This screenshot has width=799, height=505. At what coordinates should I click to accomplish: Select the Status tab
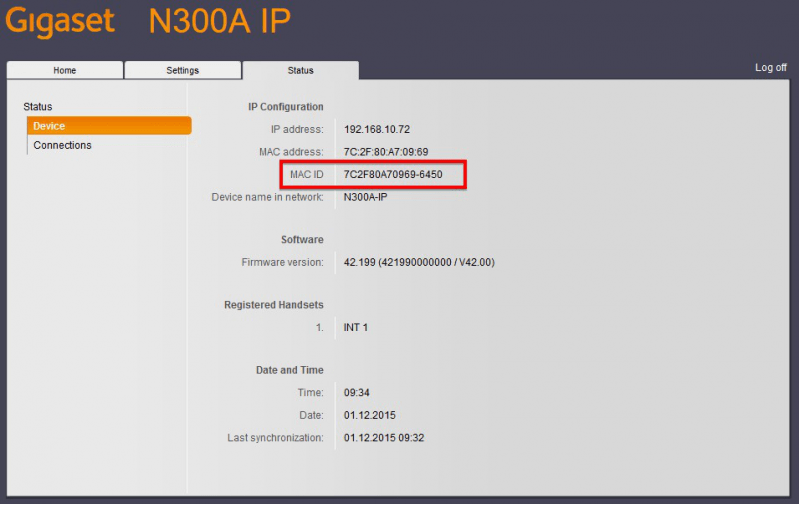(x=301, y=70)
